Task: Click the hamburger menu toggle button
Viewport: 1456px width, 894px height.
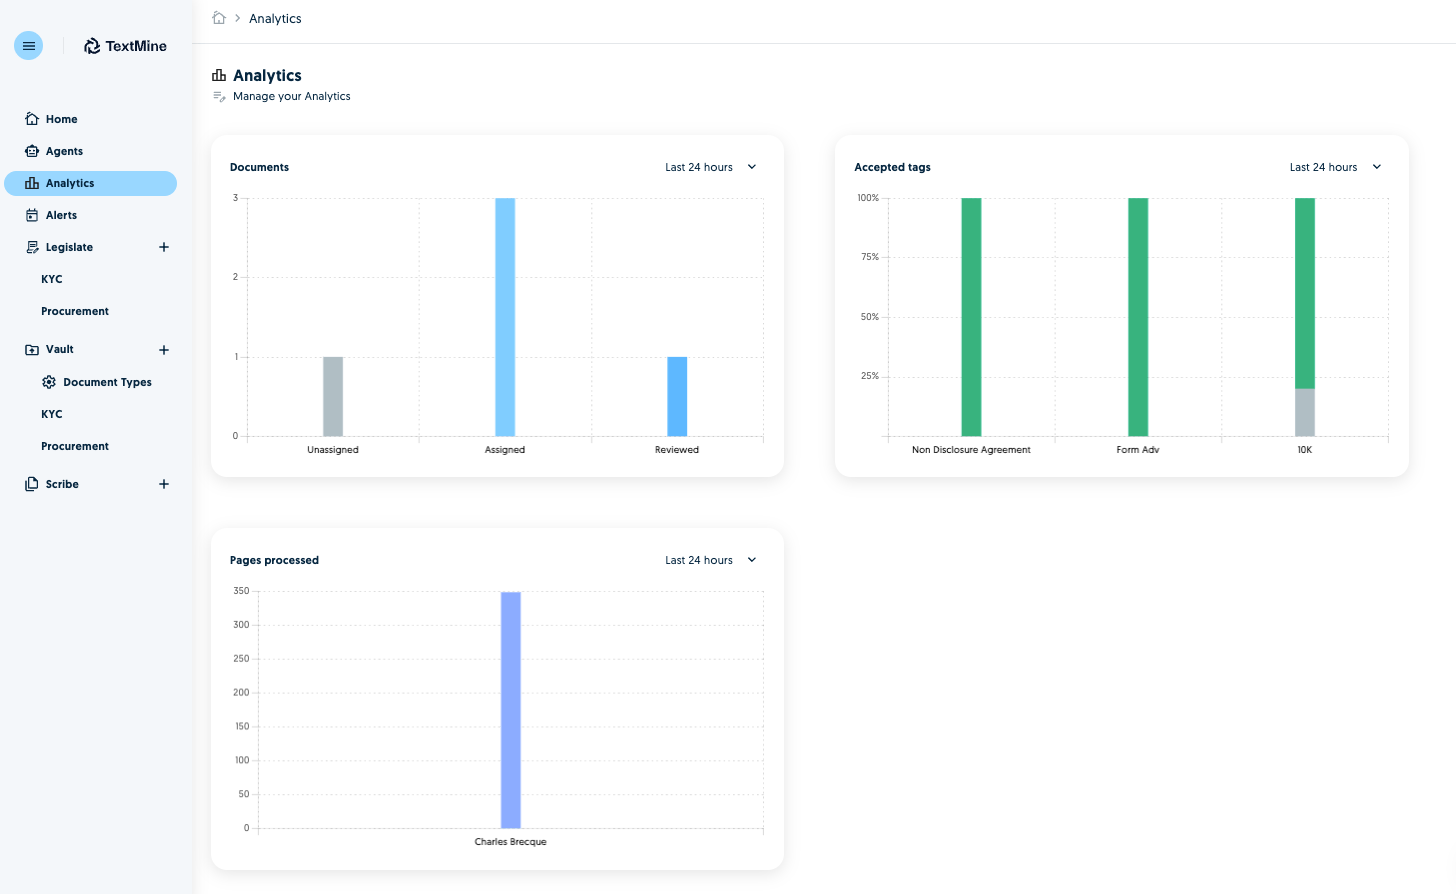Action: click(28, 46)
